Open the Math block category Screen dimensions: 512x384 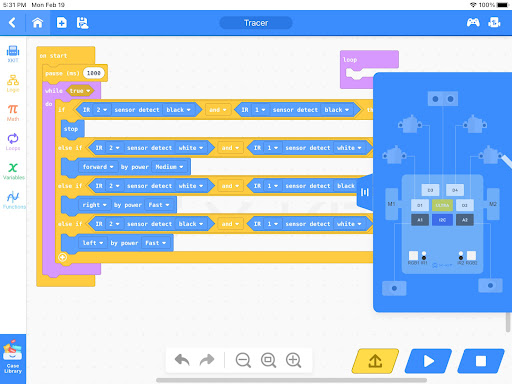coord(13,113)
